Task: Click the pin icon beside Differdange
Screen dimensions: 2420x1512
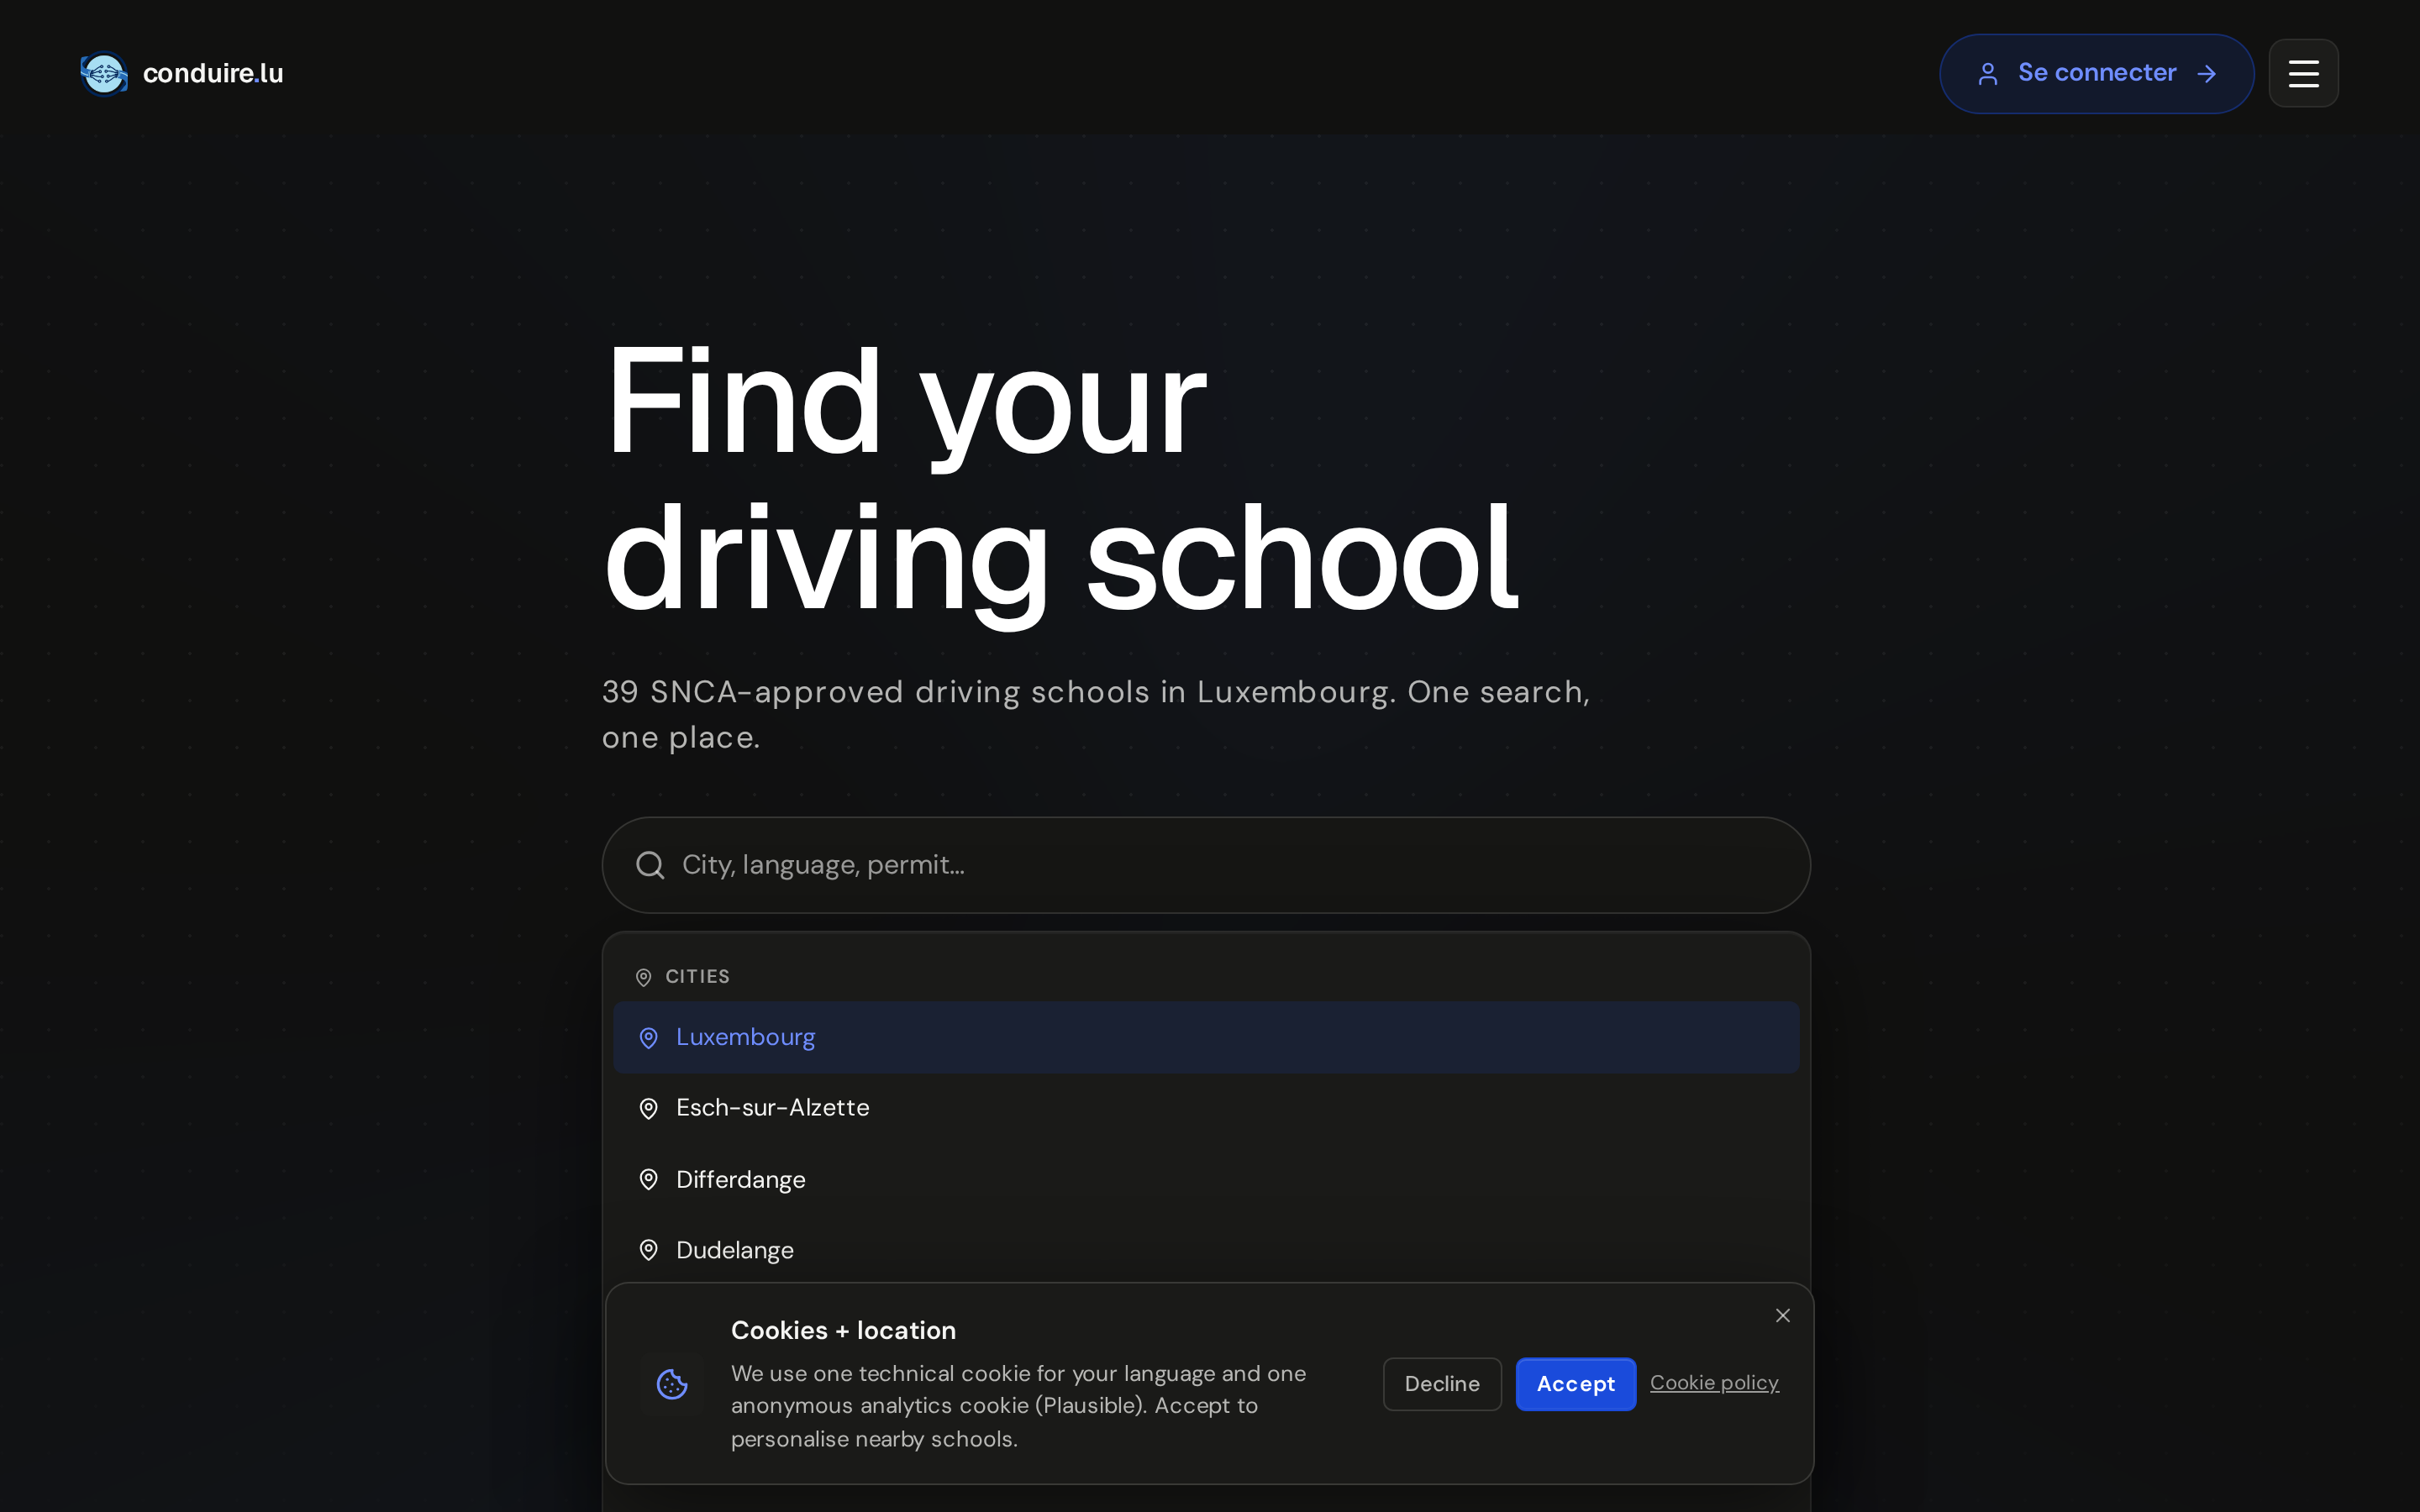Action: pyautogui.click(x=648, y=1179)
